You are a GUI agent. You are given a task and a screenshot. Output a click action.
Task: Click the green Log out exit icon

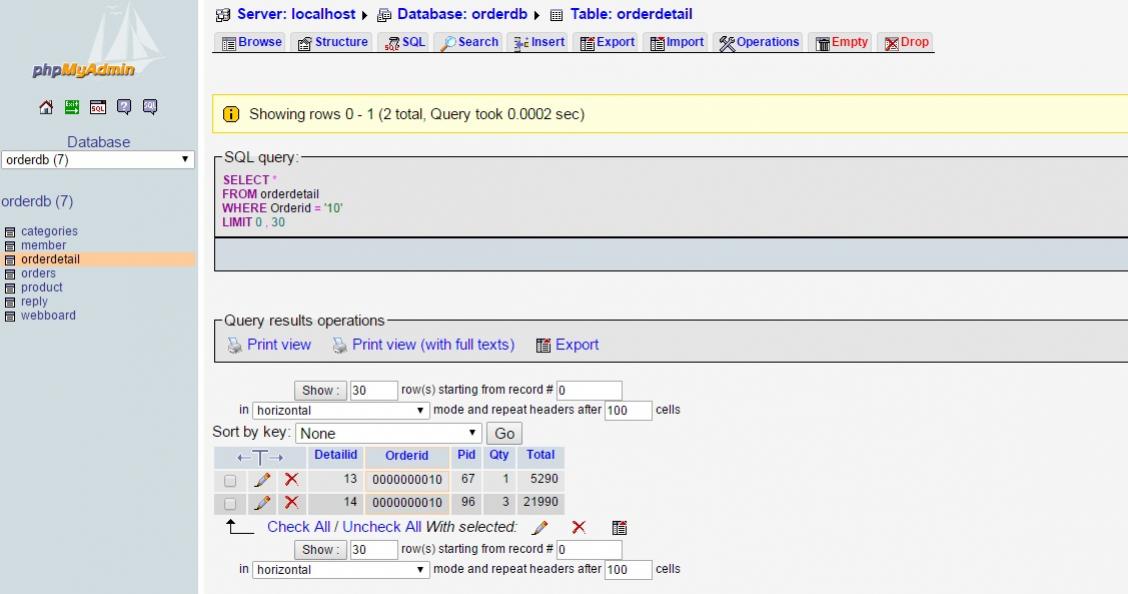point(72,107)
